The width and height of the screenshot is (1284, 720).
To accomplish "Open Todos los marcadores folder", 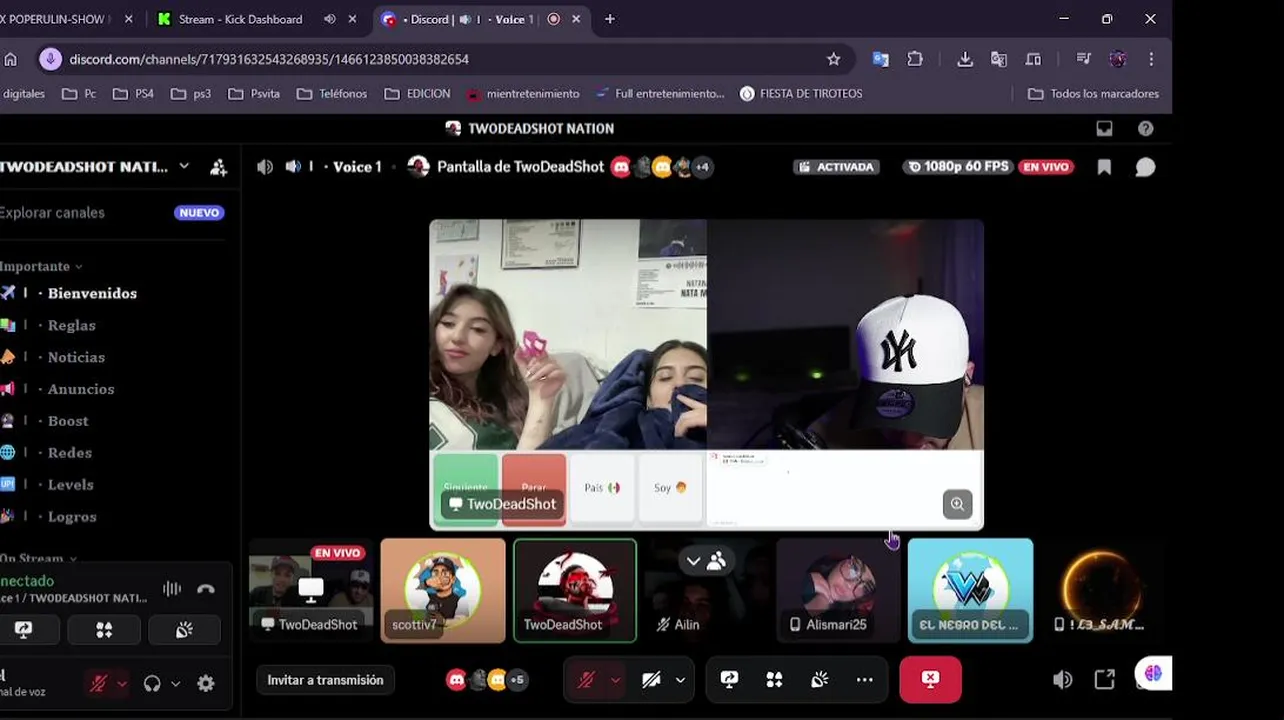I will point(1093,94).
